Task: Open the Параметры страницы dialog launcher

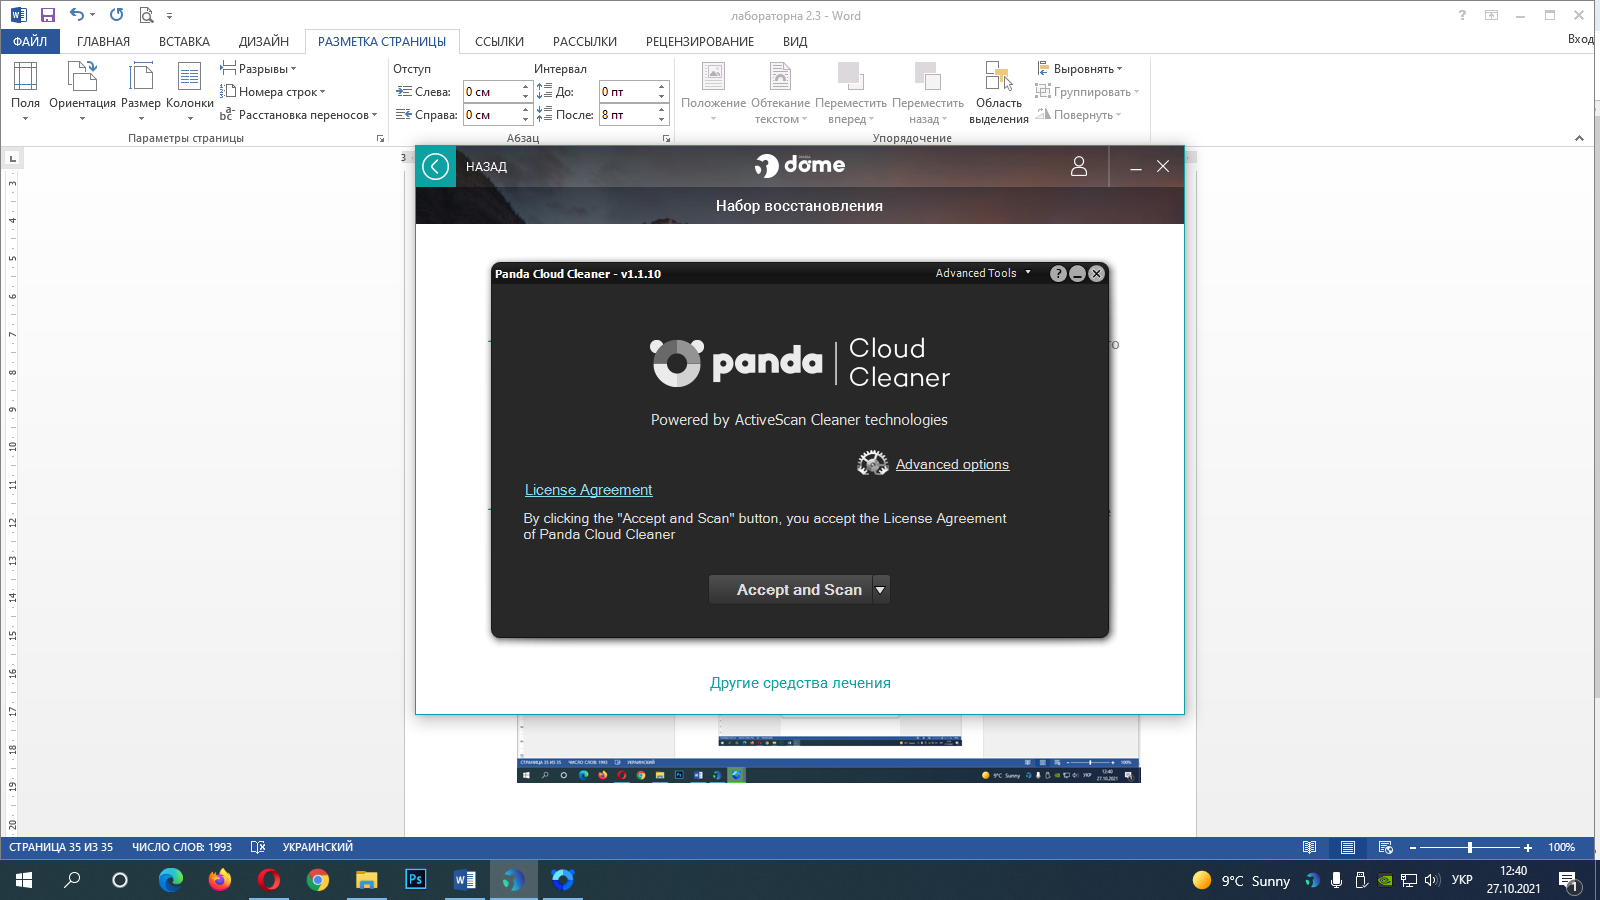Action: 380,139
